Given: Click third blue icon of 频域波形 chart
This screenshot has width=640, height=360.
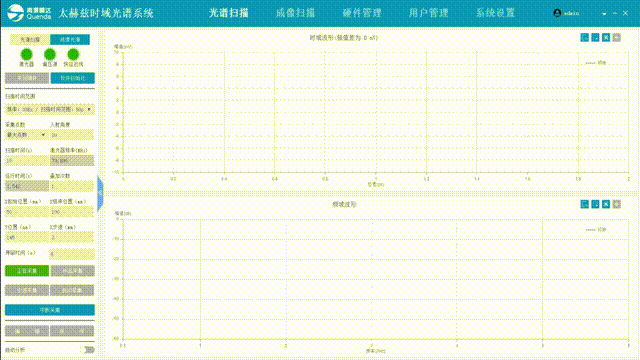Looking at the screenshot, I should [606, 204].
